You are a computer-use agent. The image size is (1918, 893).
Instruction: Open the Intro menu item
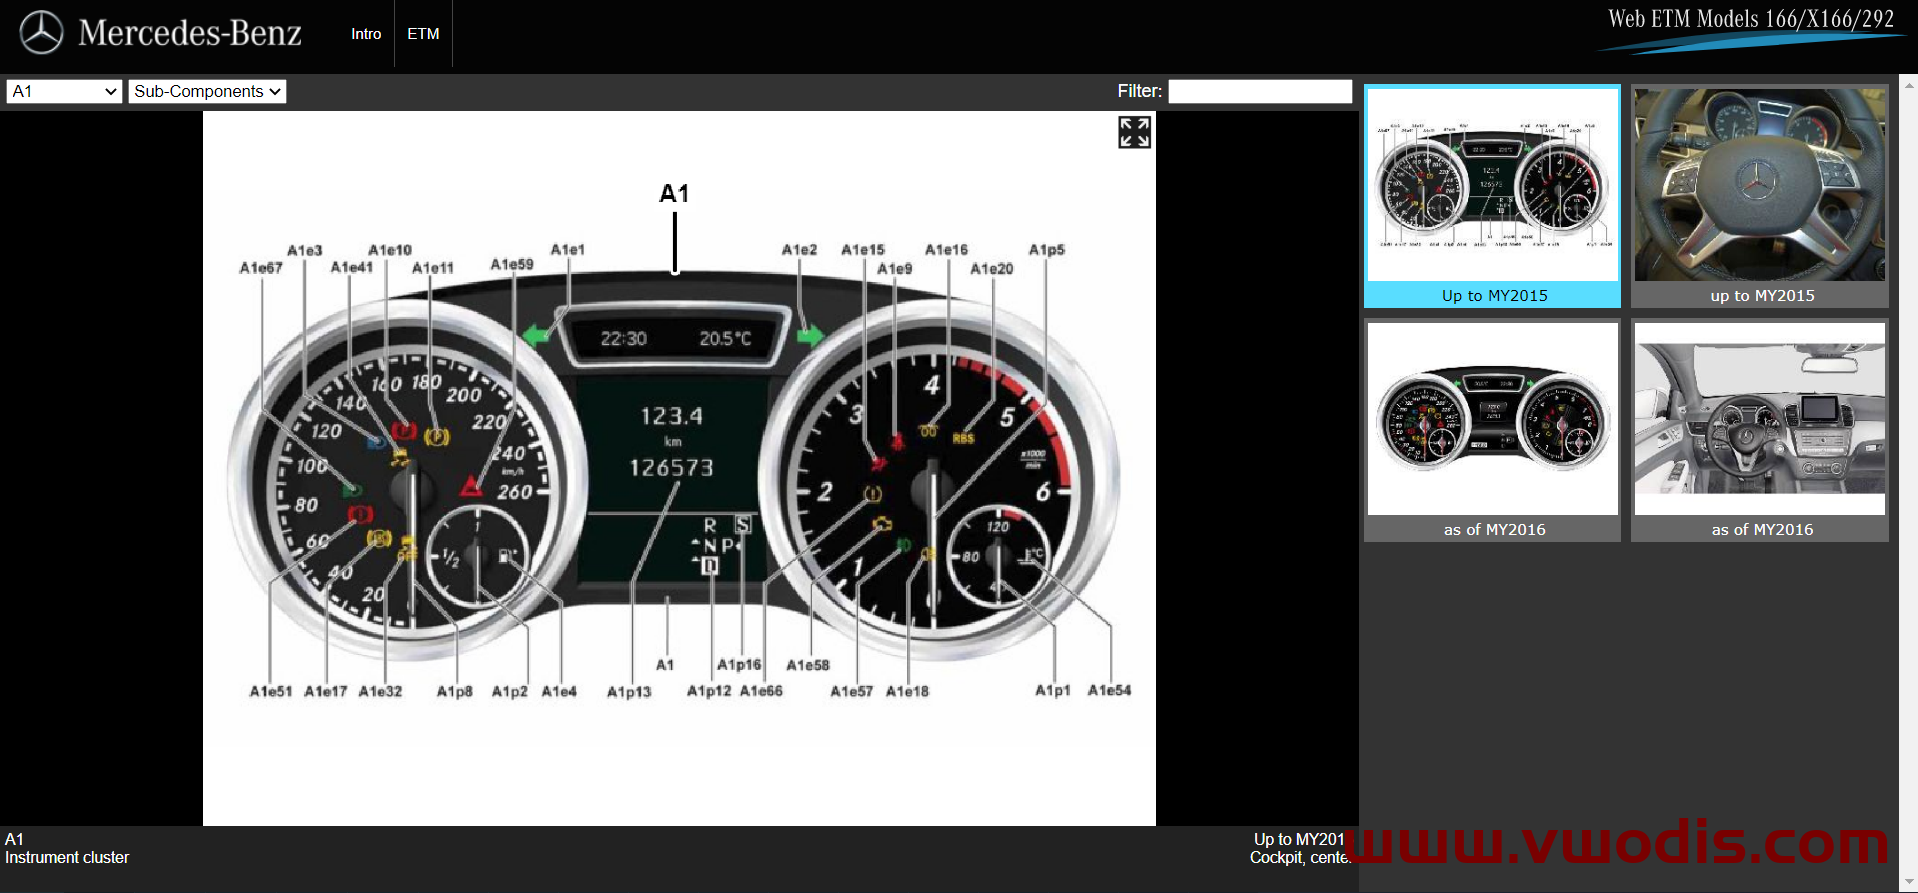pos(366,34)
